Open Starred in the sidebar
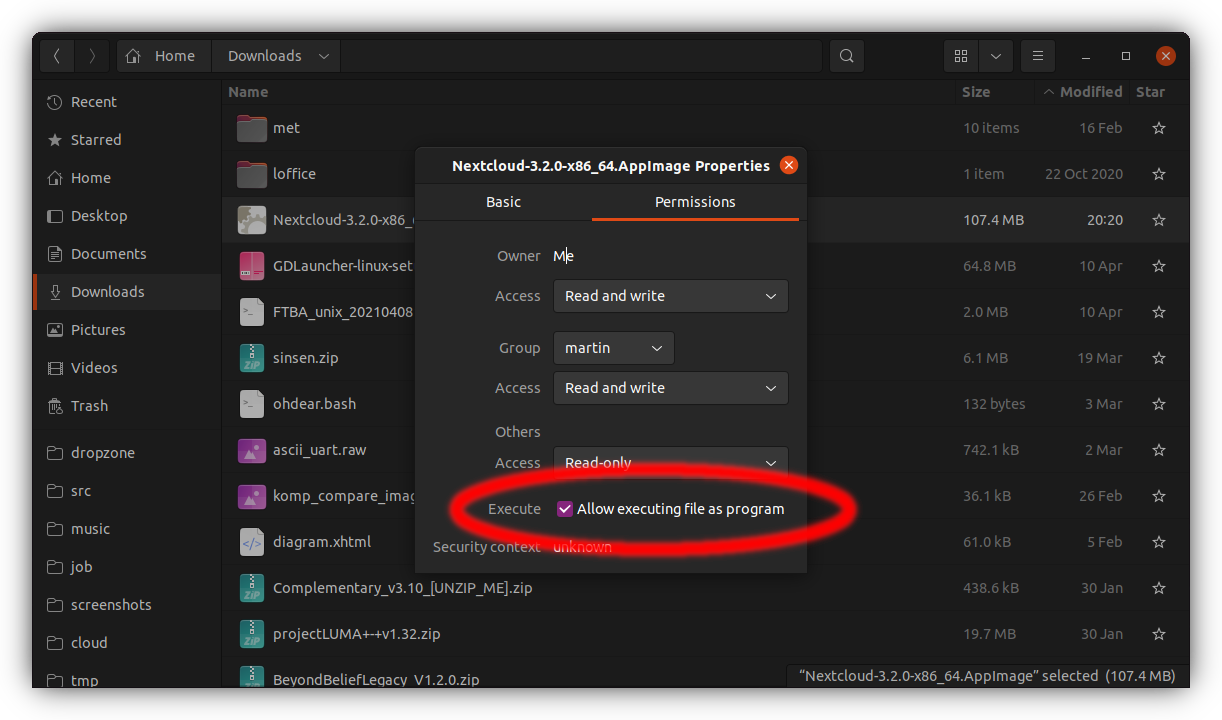The height and width of the screenshot is (720, 1222). 127,140
